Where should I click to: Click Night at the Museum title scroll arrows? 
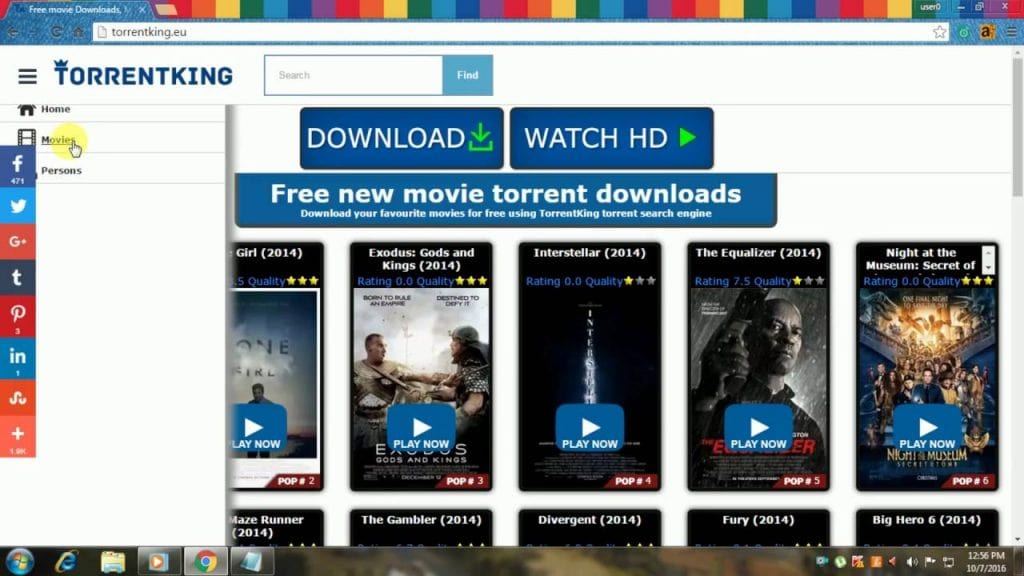988,260
